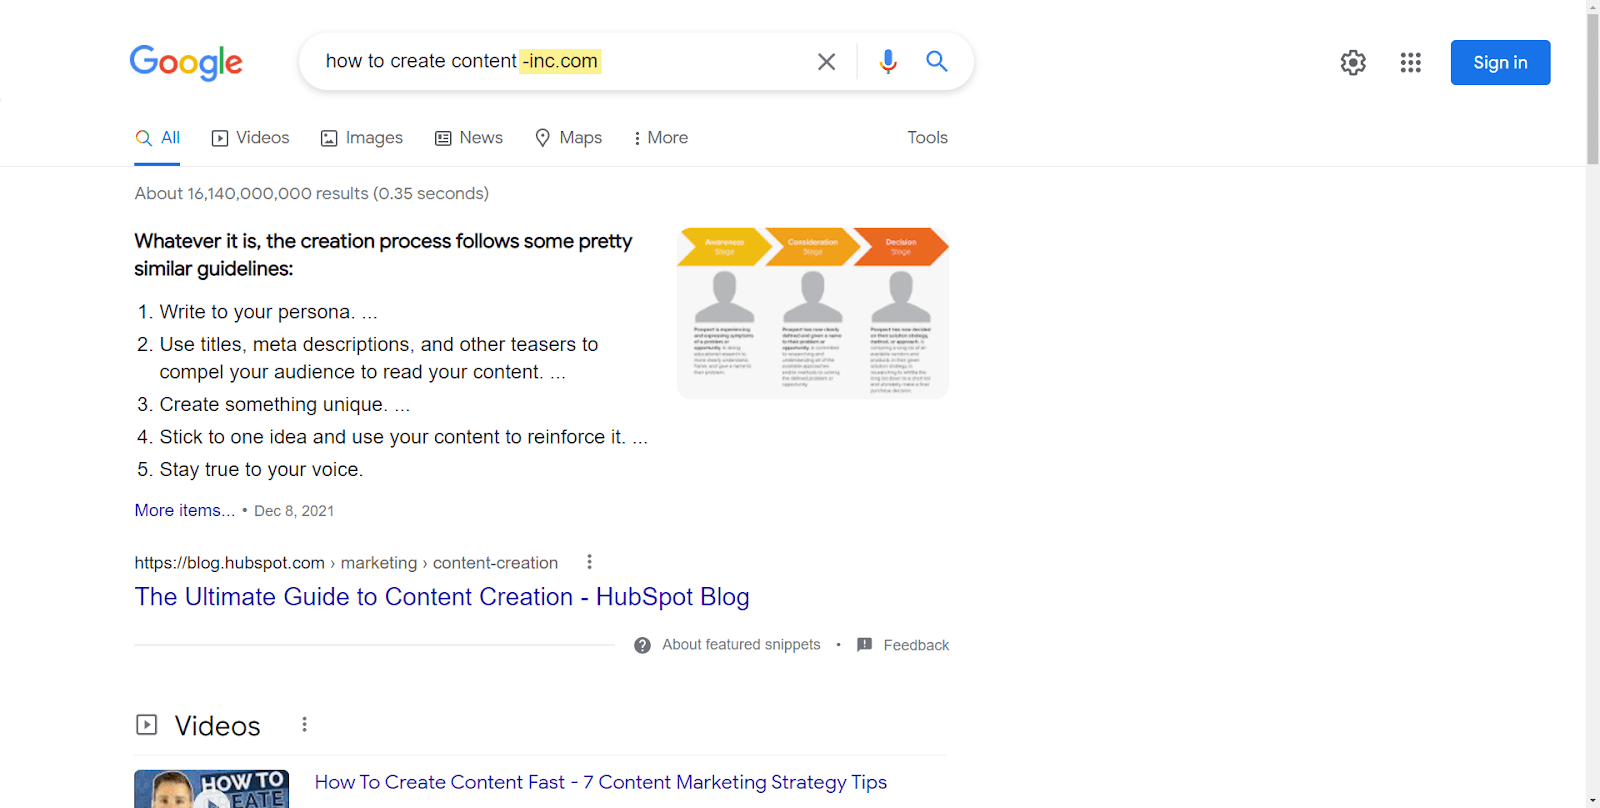
Task: Sign in to your Google account
Action: tap(1499, 62)
